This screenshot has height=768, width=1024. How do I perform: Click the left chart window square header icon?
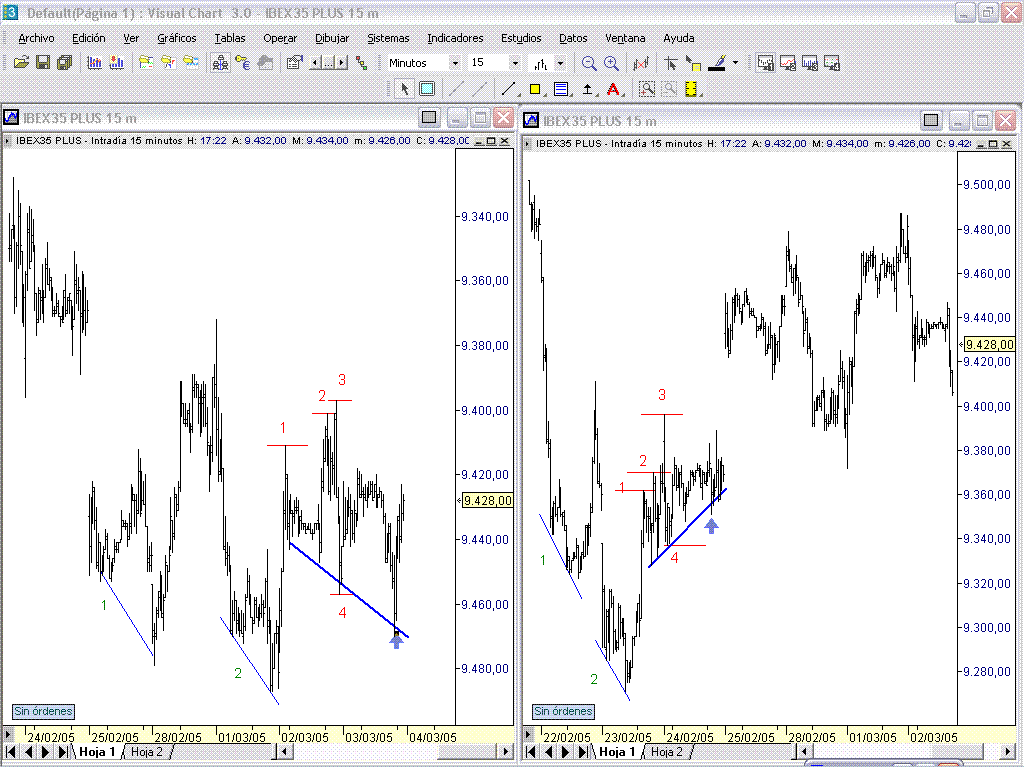429,118
